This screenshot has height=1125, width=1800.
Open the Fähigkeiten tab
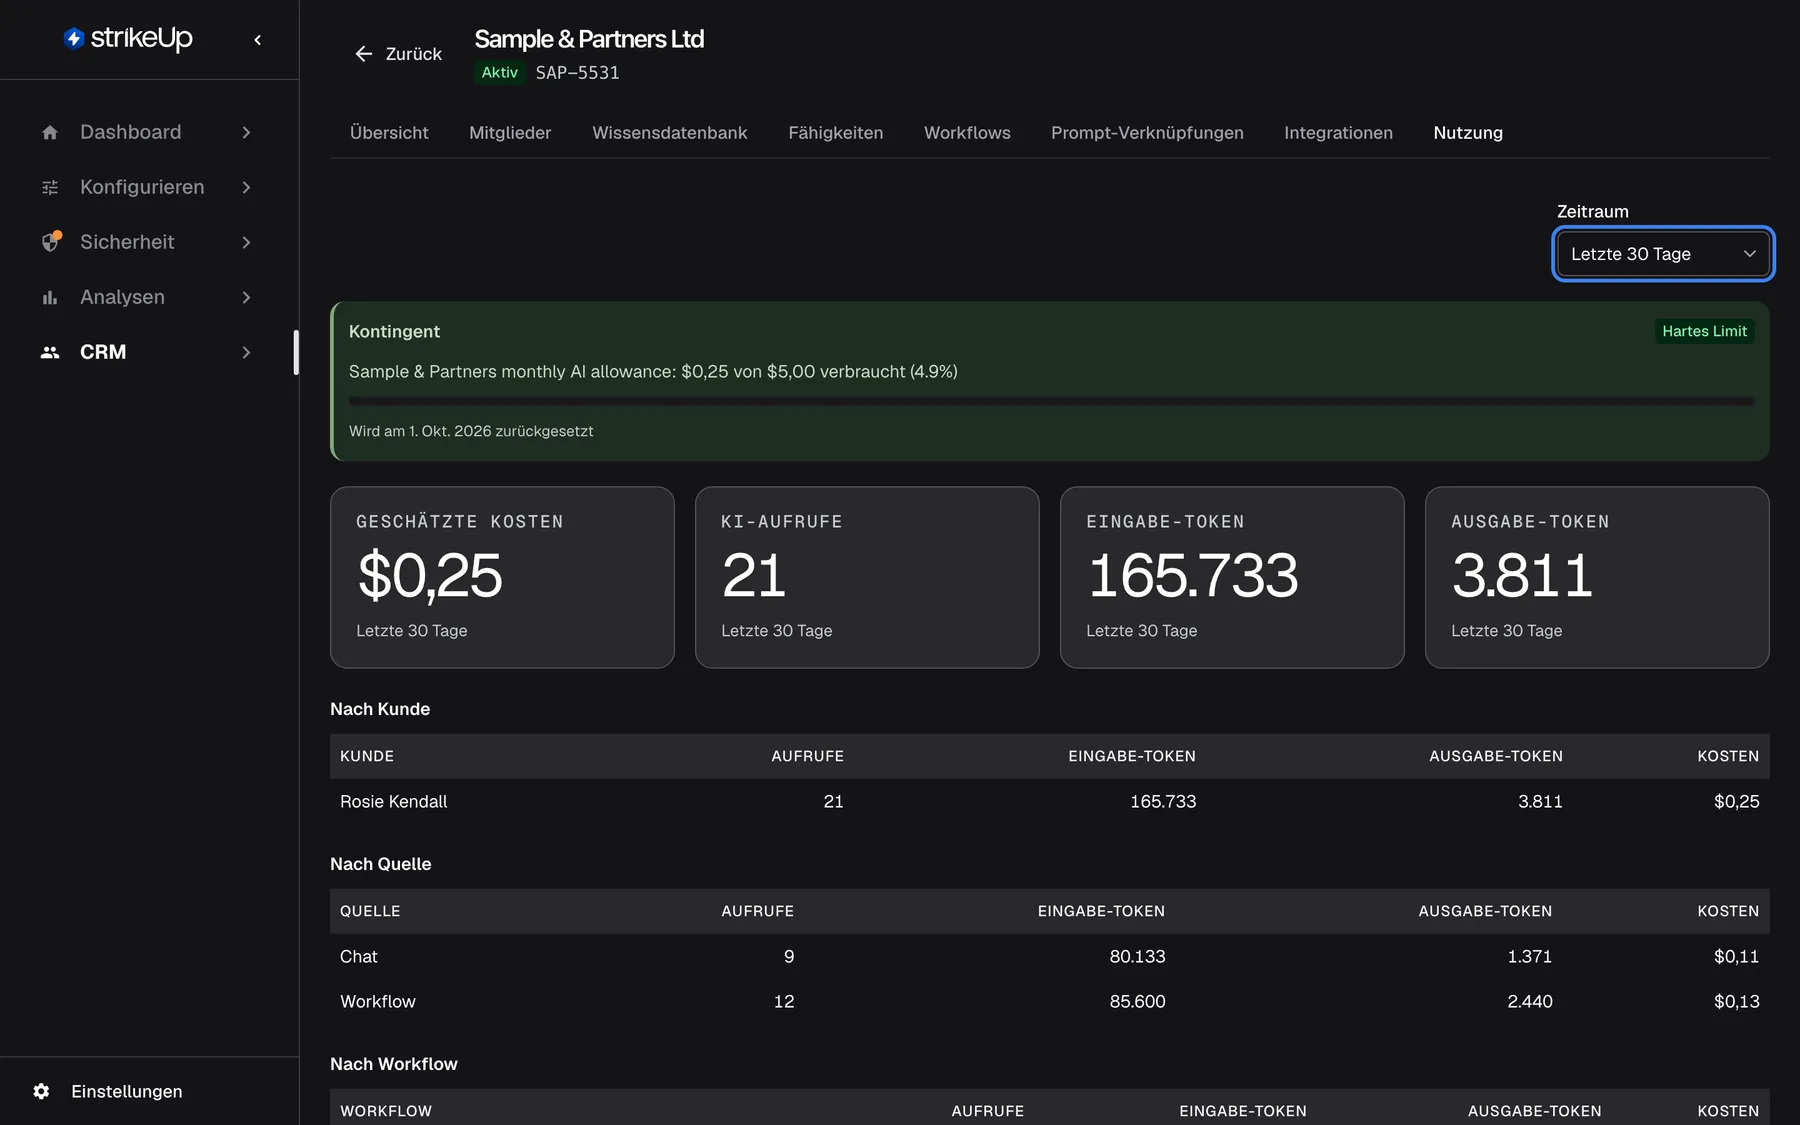coord(835,133)
